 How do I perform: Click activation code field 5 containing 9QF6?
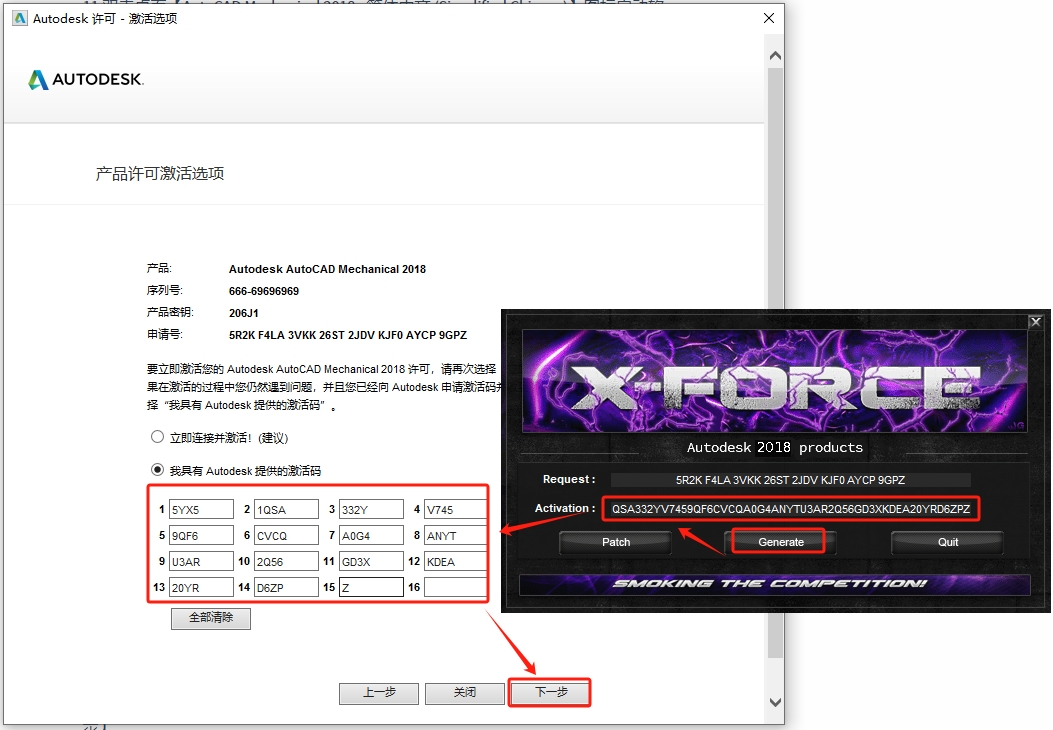[x=201, y=536]
